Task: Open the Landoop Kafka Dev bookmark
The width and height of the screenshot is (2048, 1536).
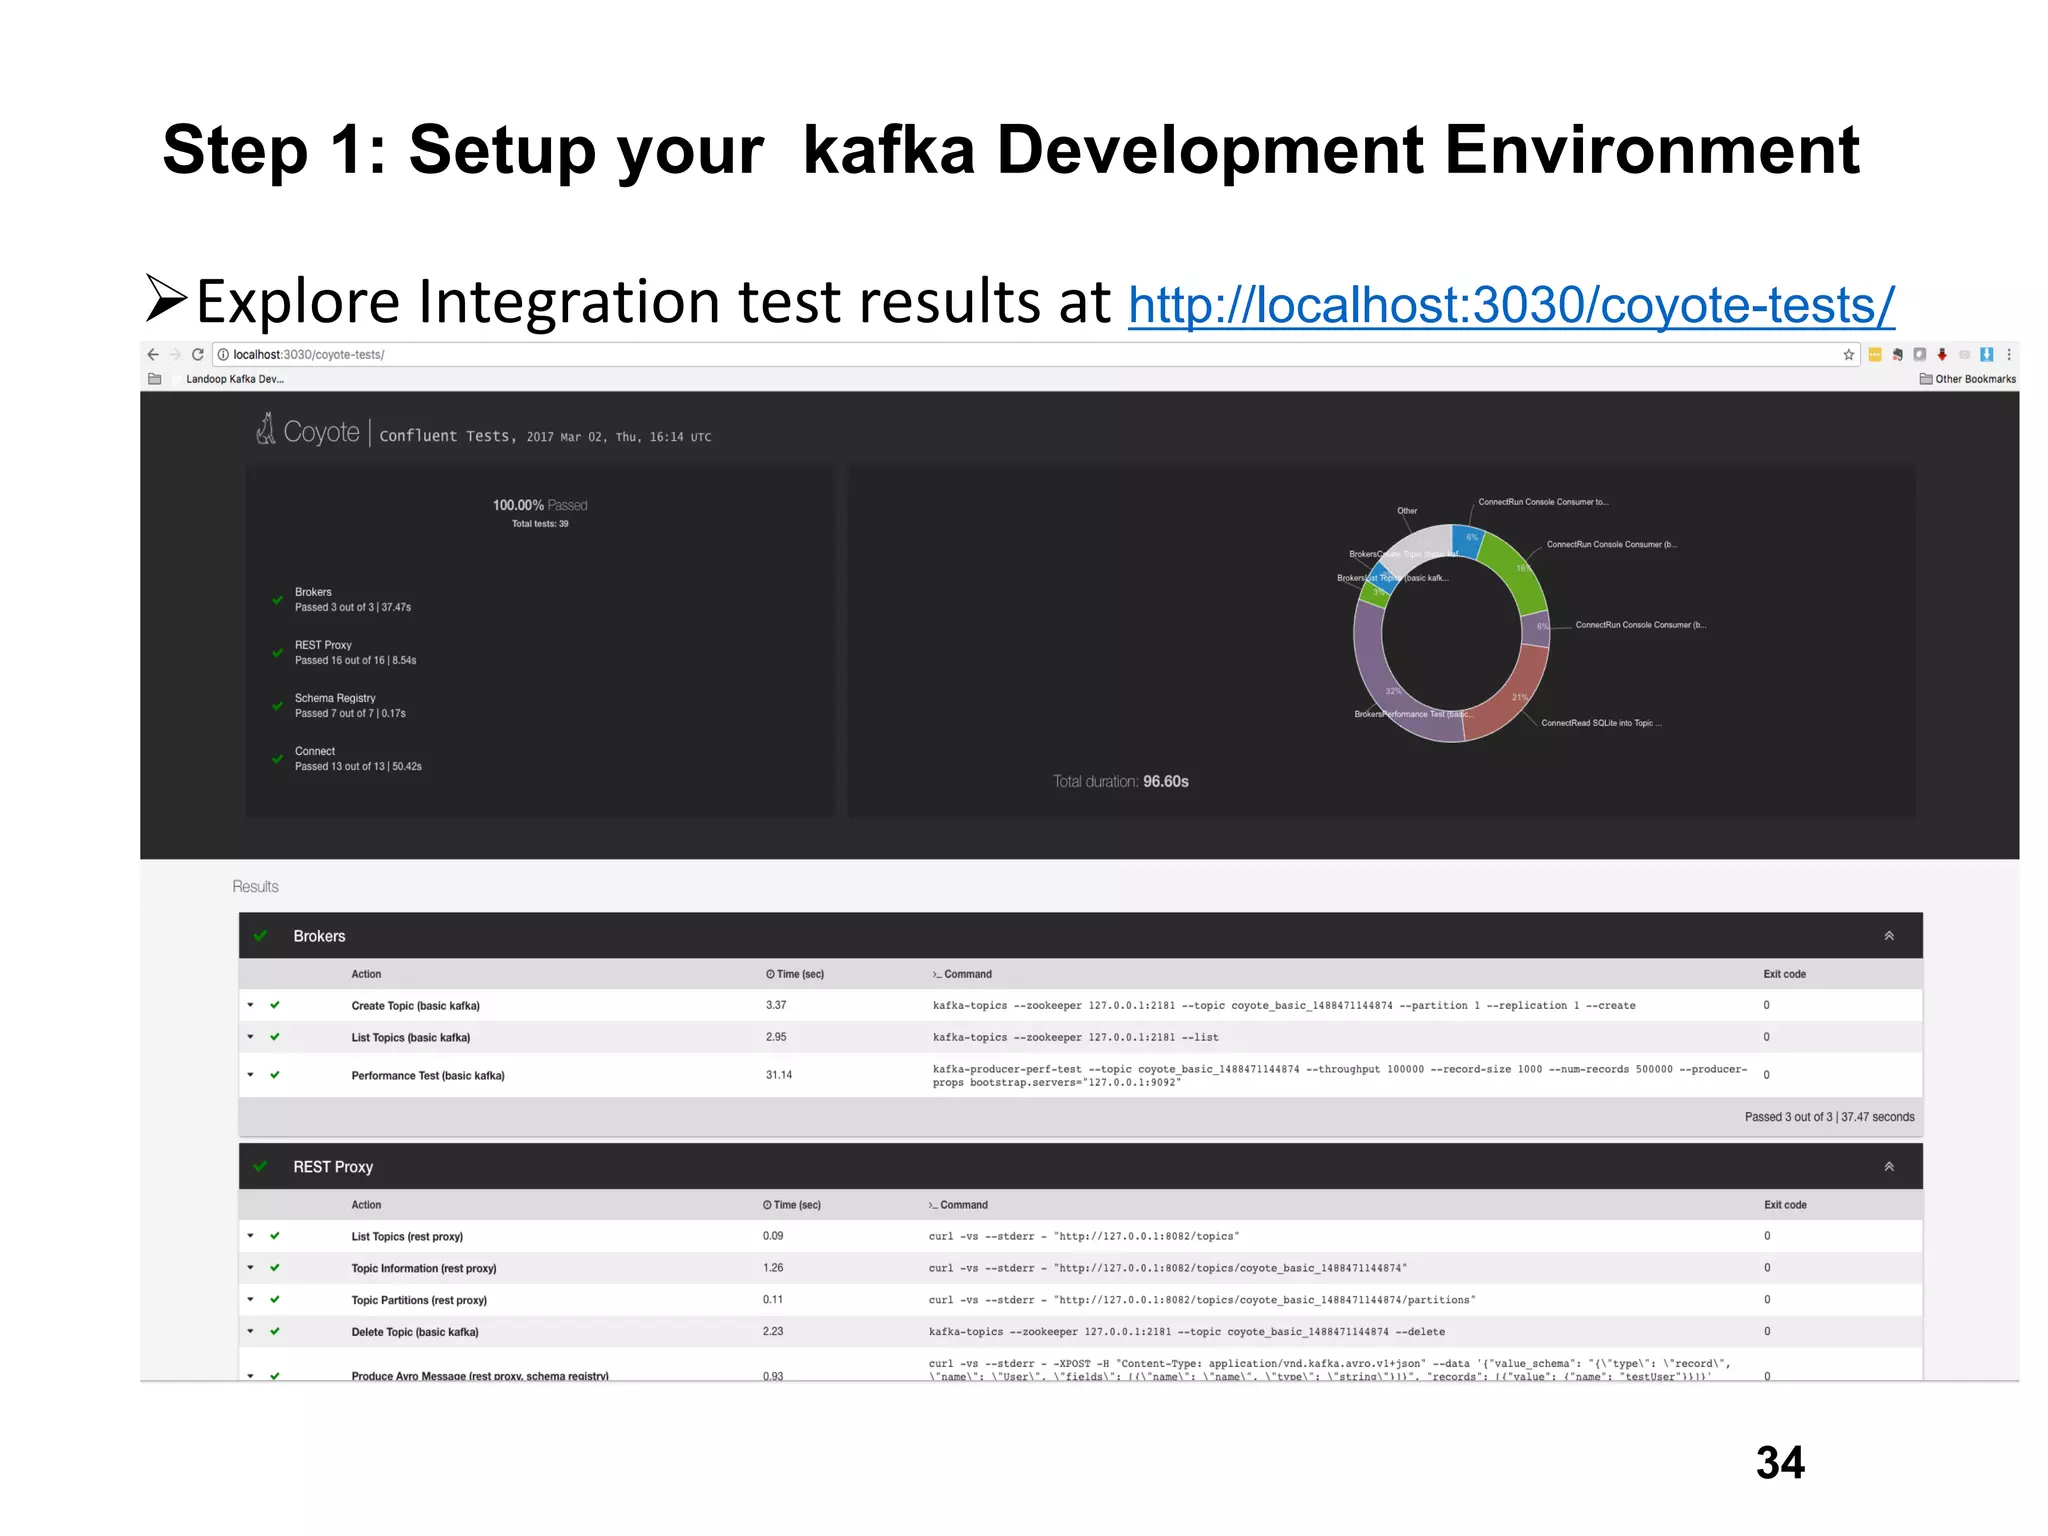Action: 235,379
